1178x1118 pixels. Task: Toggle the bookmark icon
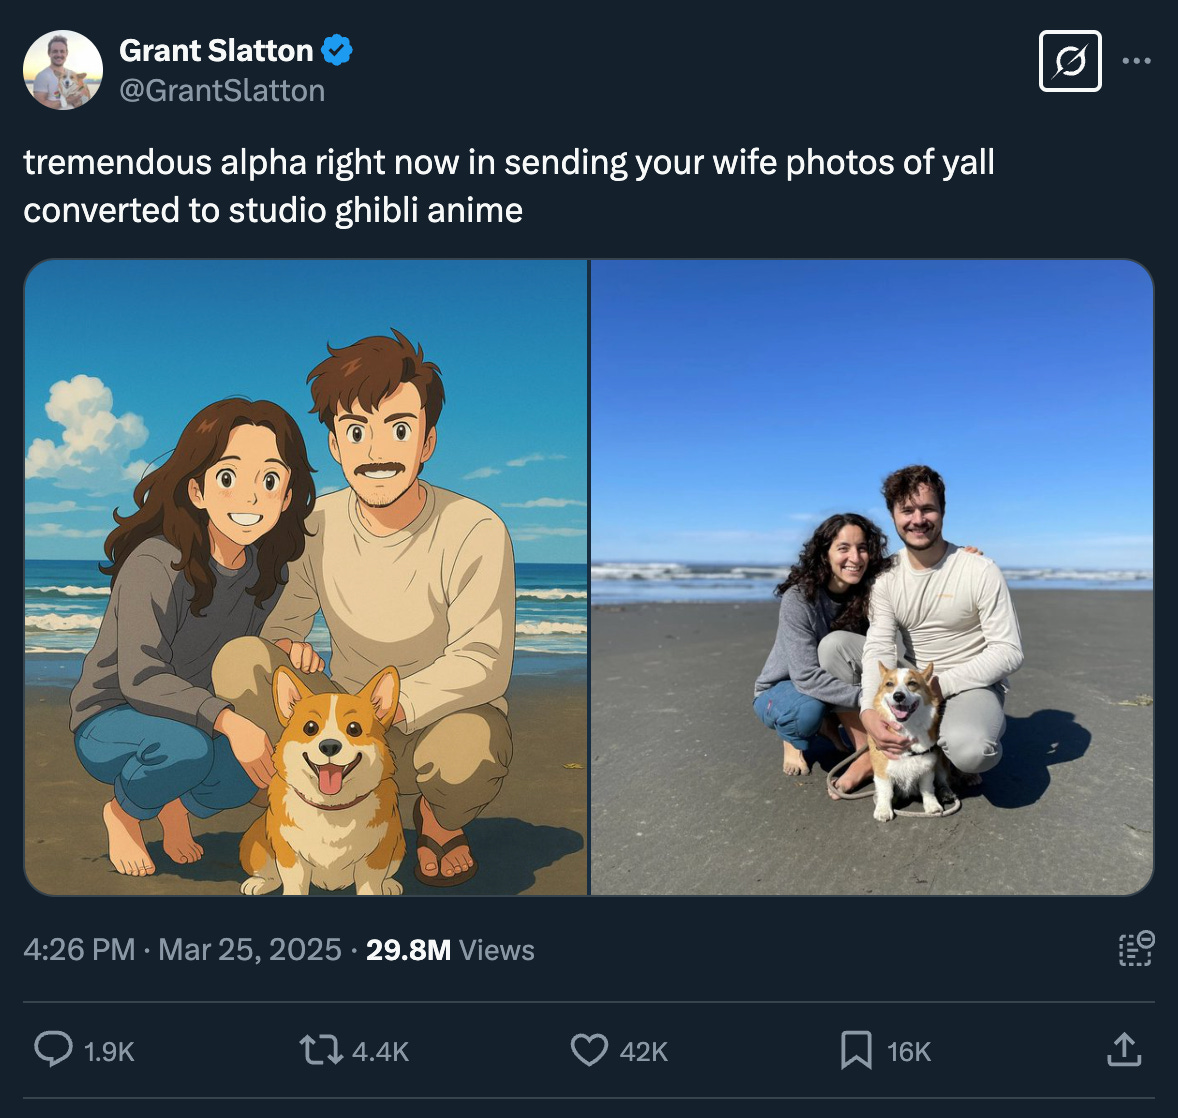tap(856, 1050)
